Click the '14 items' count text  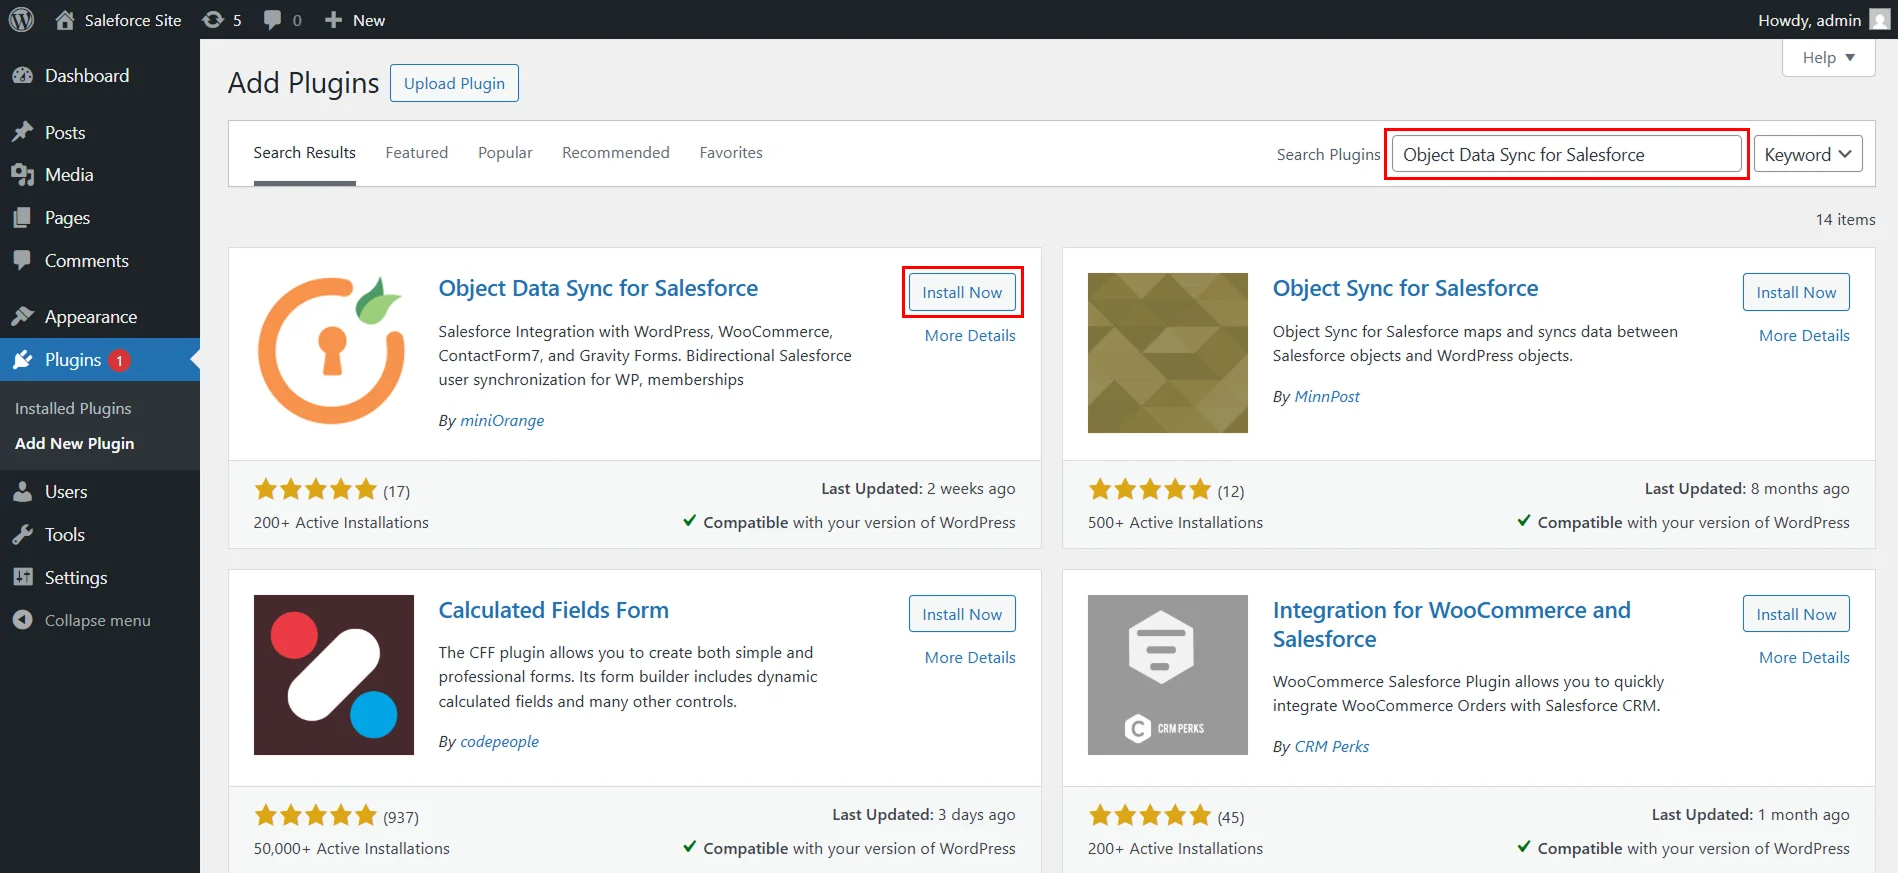[1845, 220]
